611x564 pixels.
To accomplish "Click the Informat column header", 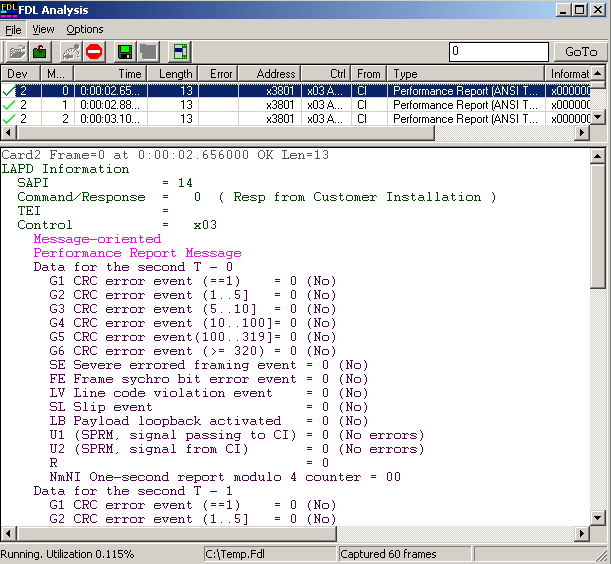I will point(568,74).
